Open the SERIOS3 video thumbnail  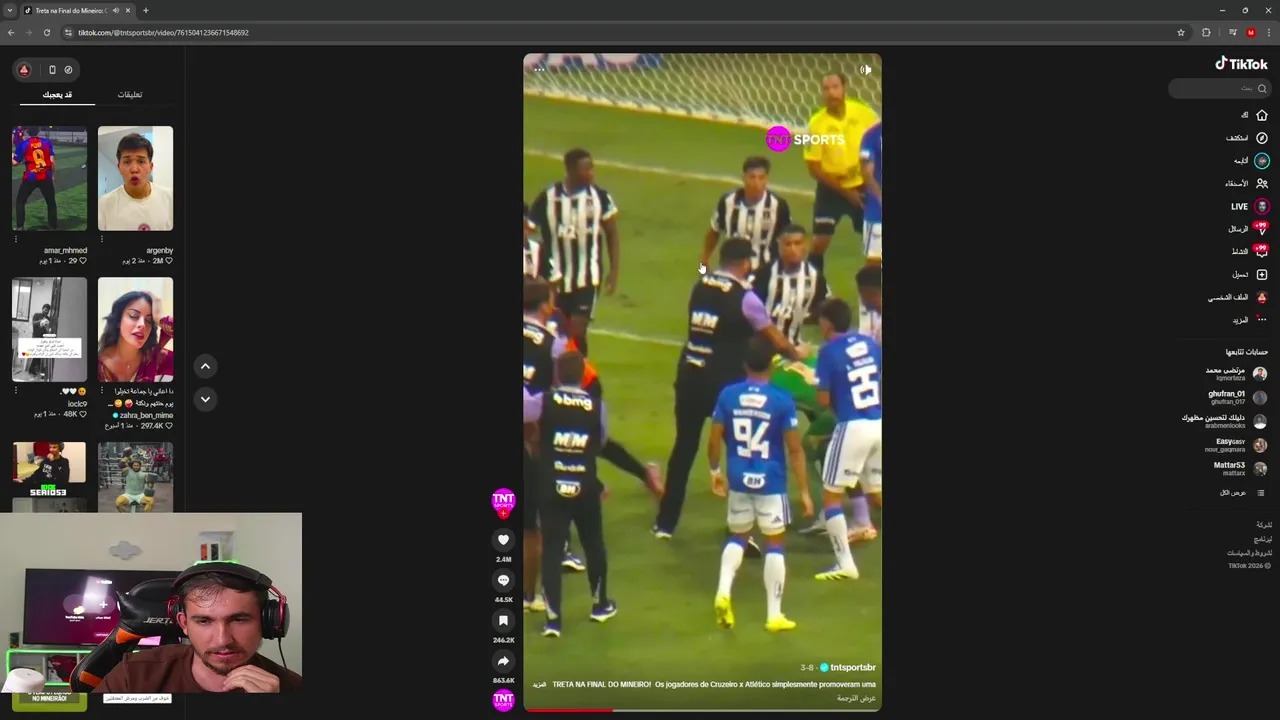(49, 477)
